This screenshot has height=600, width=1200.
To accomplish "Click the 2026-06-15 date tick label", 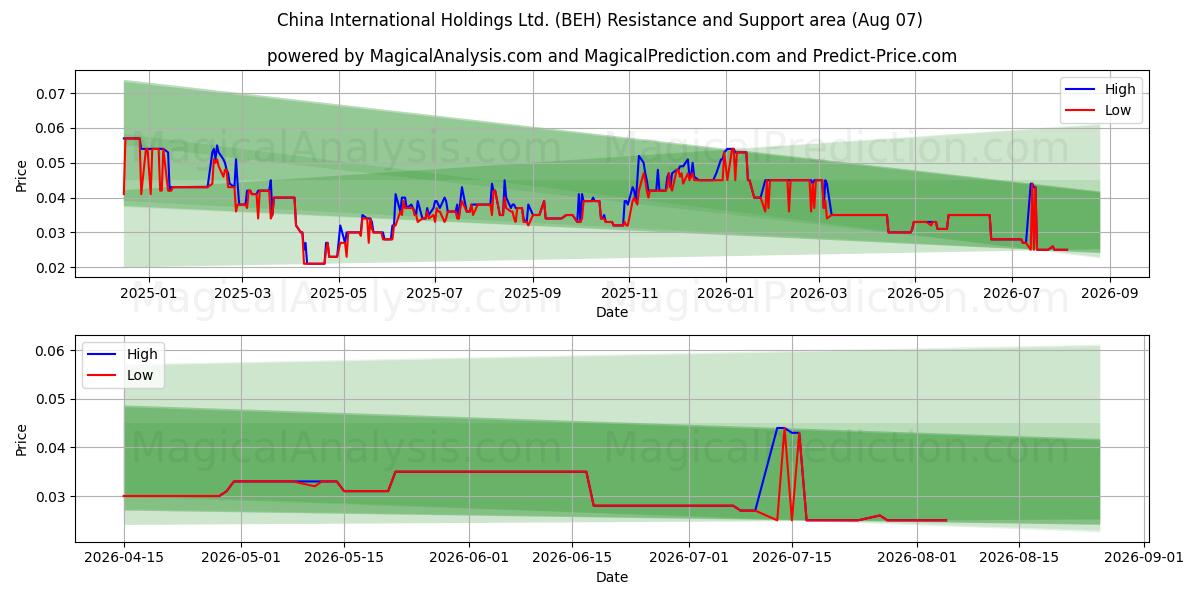I will pos(573,558).
